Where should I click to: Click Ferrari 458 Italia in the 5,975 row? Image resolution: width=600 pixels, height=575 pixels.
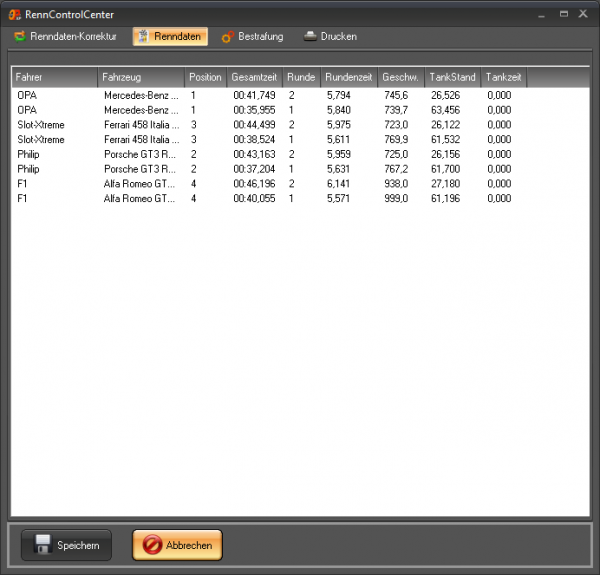[141, 125]
